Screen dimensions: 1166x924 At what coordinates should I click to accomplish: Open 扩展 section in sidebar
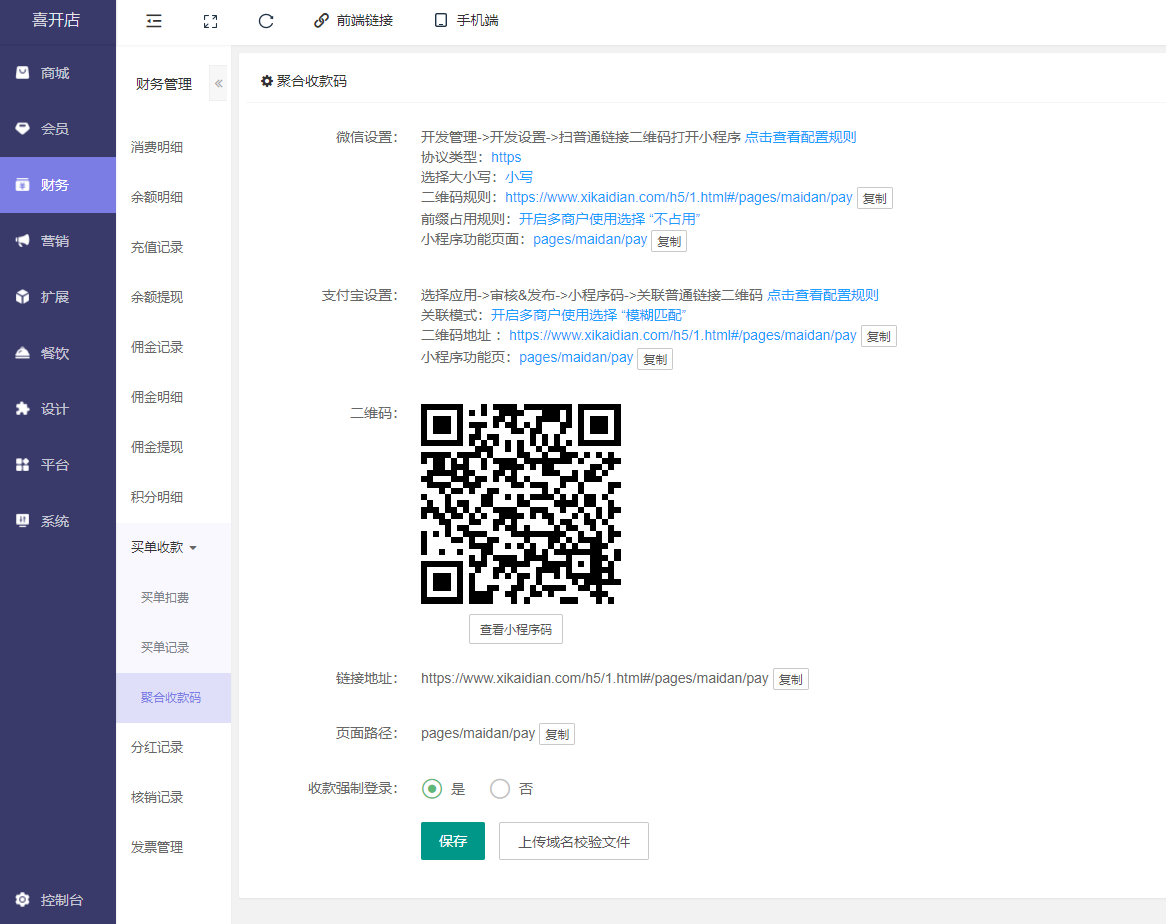tap(58, 297)
